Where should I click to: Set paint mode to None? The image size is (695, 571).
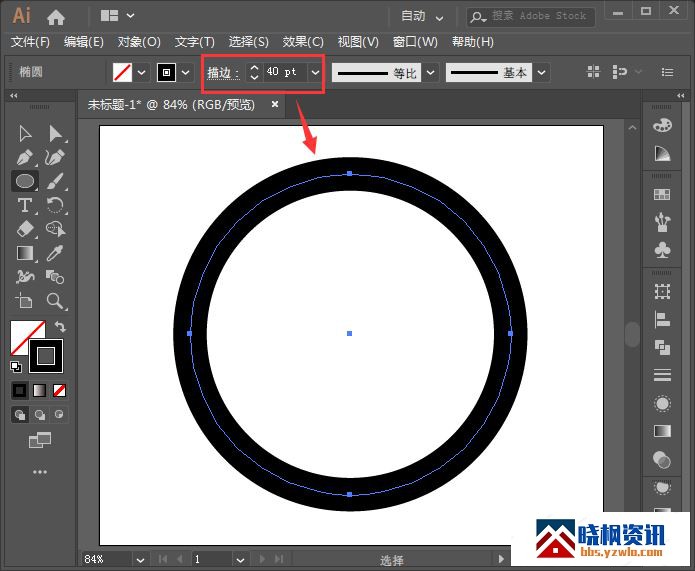(59, 391)
